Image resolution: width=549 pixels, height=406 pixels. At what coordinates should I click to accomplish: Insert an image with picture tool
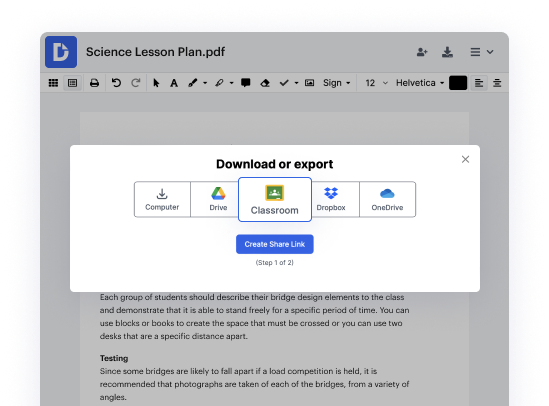coord(309,83)
